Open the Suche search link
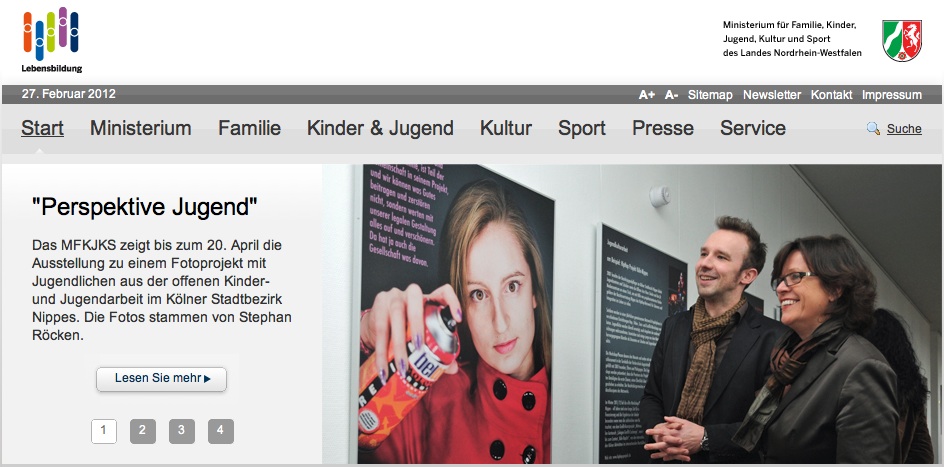 [x=904, y=129]
